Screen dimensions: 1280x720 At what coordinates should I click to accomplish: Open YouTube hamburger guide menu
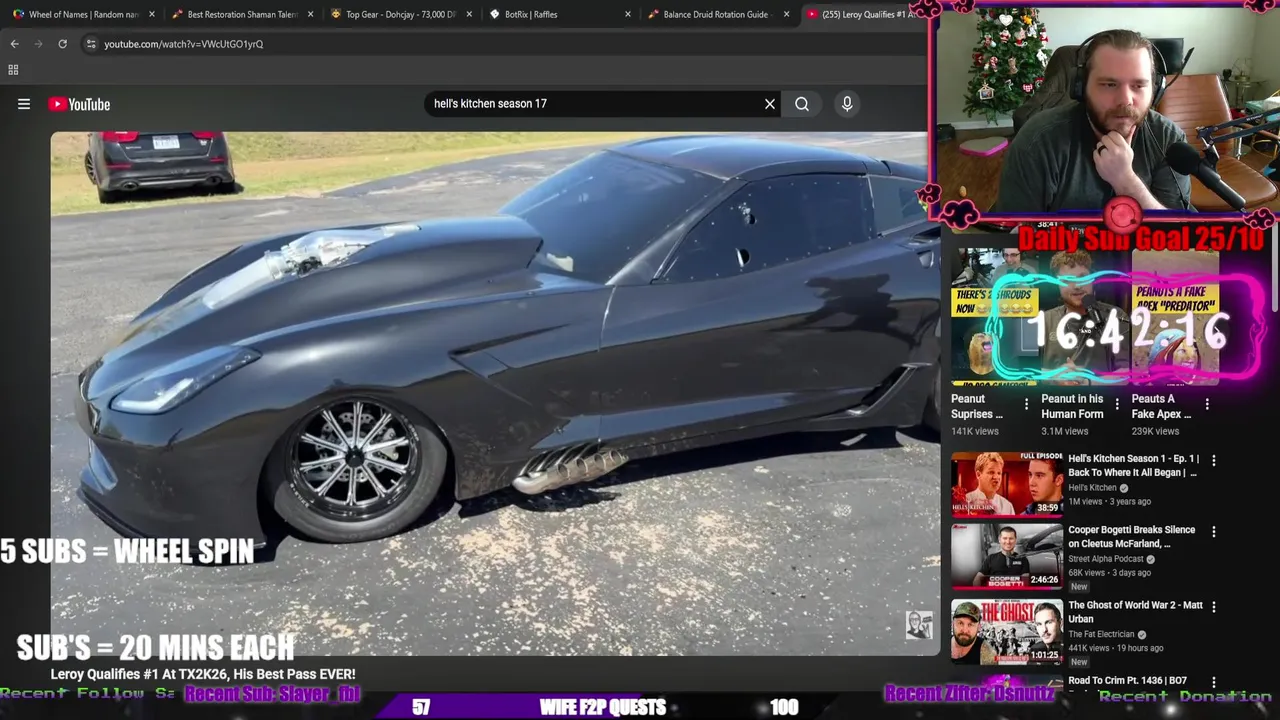pyautogui.click(x=24, y=104)
